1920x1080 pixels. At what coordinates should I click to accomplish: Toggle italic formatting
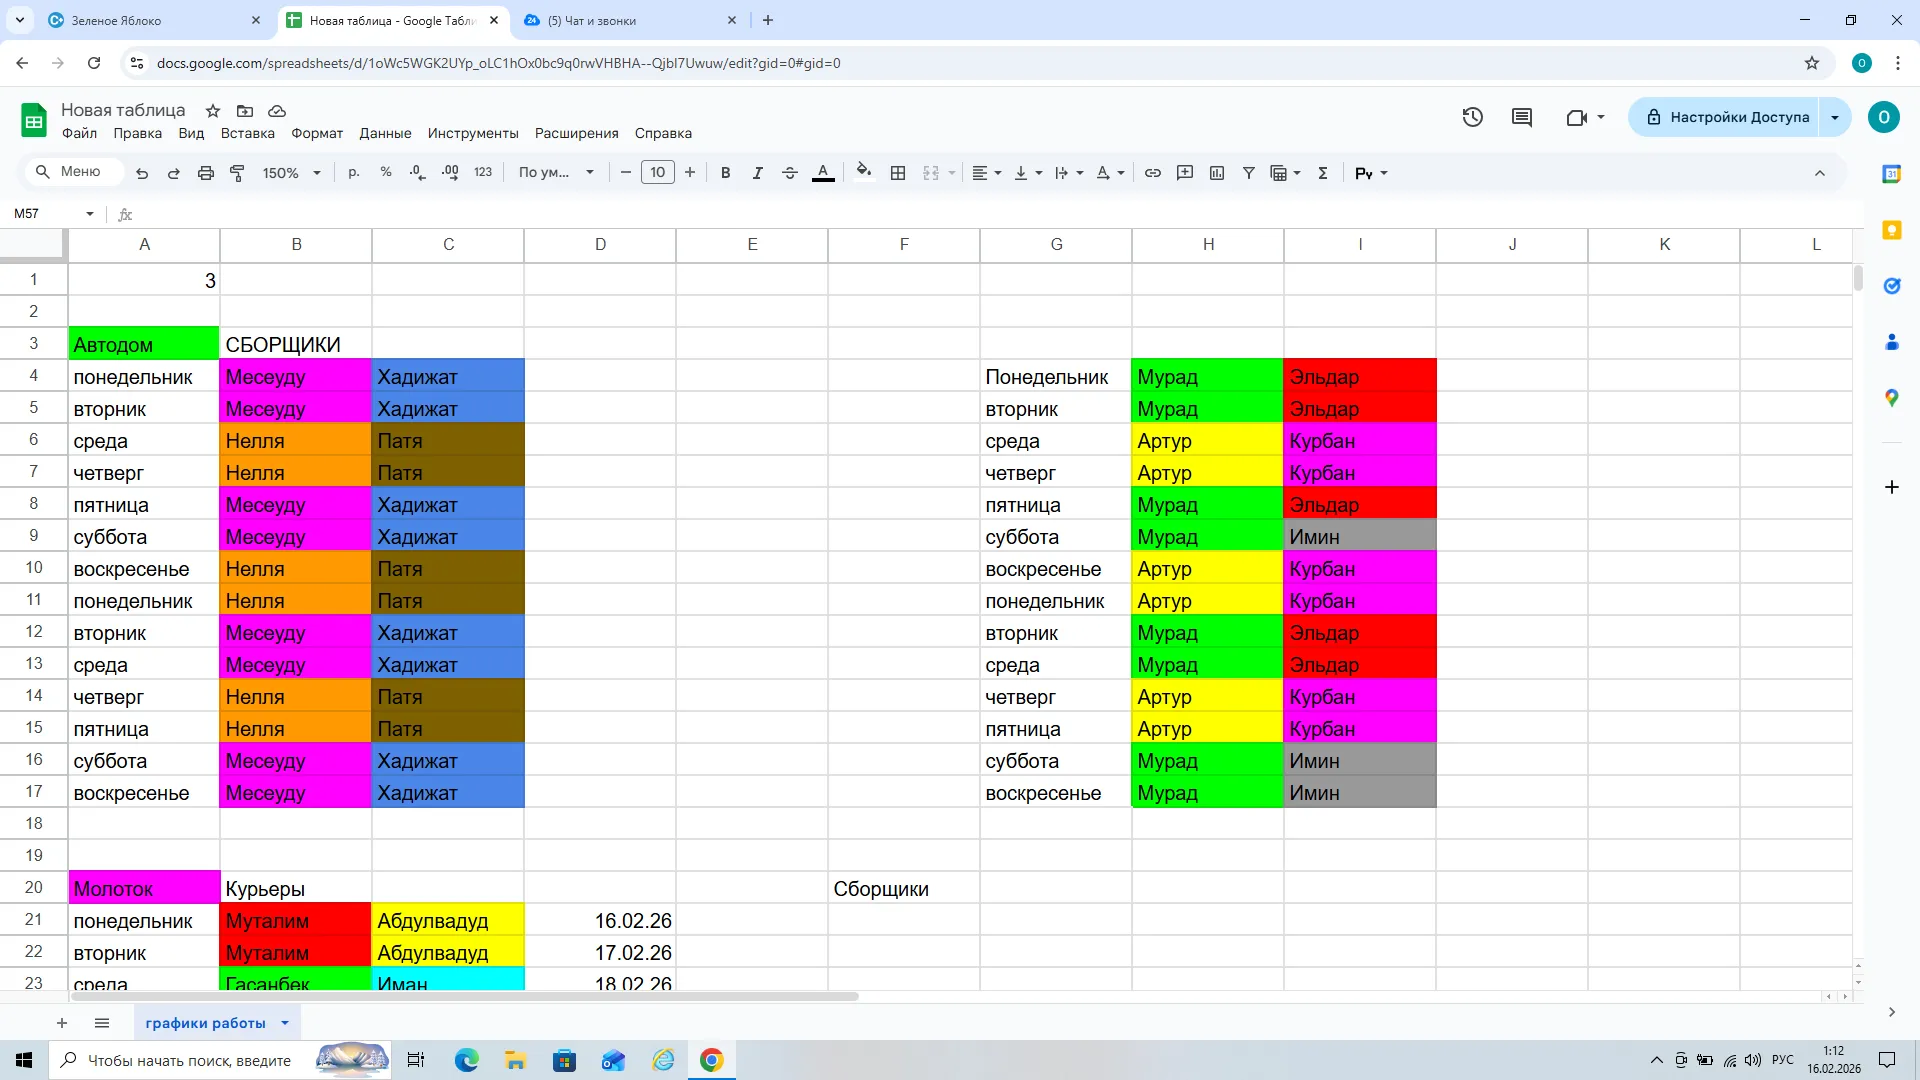pos(758,173)
